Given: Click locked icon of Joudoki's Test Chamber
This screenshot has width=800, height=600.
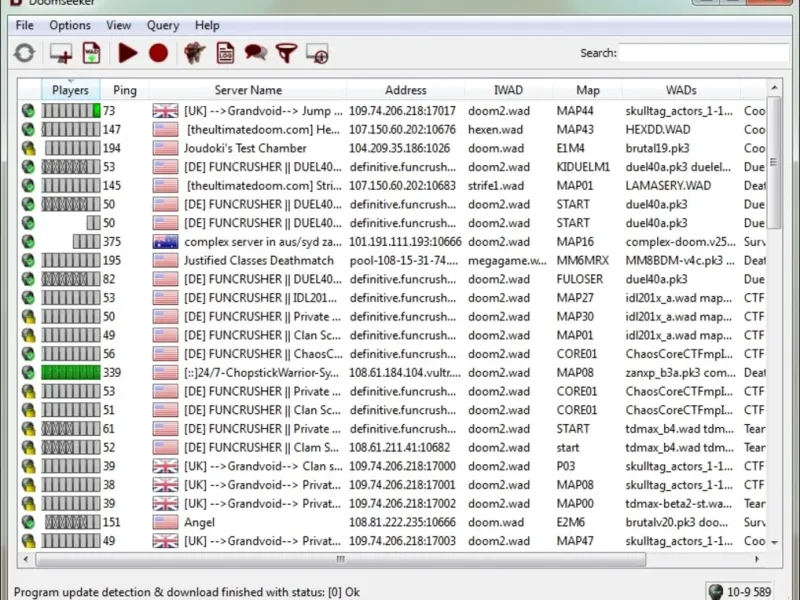Looking at the screenshot, I should click(29, 148).
